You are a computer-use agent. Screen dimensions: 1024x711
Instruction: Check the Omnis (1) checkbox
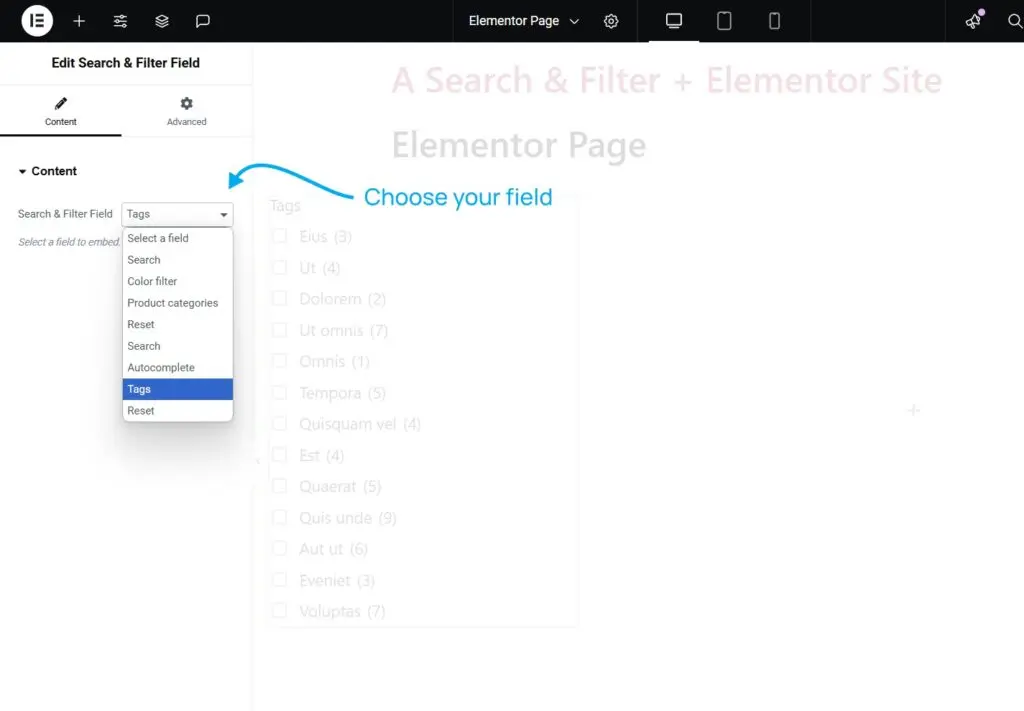click(x=280, y=361)
